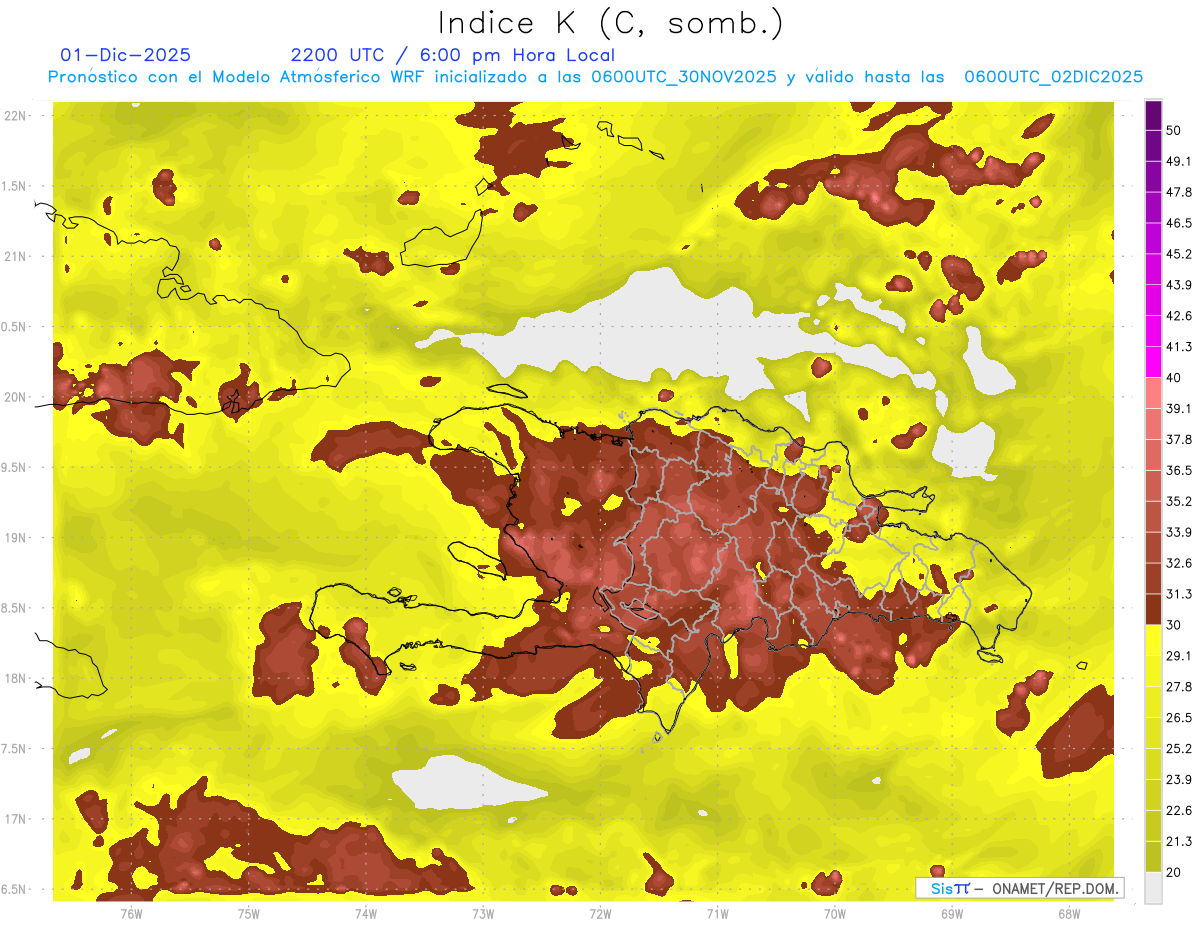Viewport: 1200px width, 927px height.
Task: Click the dark purple swatch atop the colorbar
Action: click(x=1153, y=116)
